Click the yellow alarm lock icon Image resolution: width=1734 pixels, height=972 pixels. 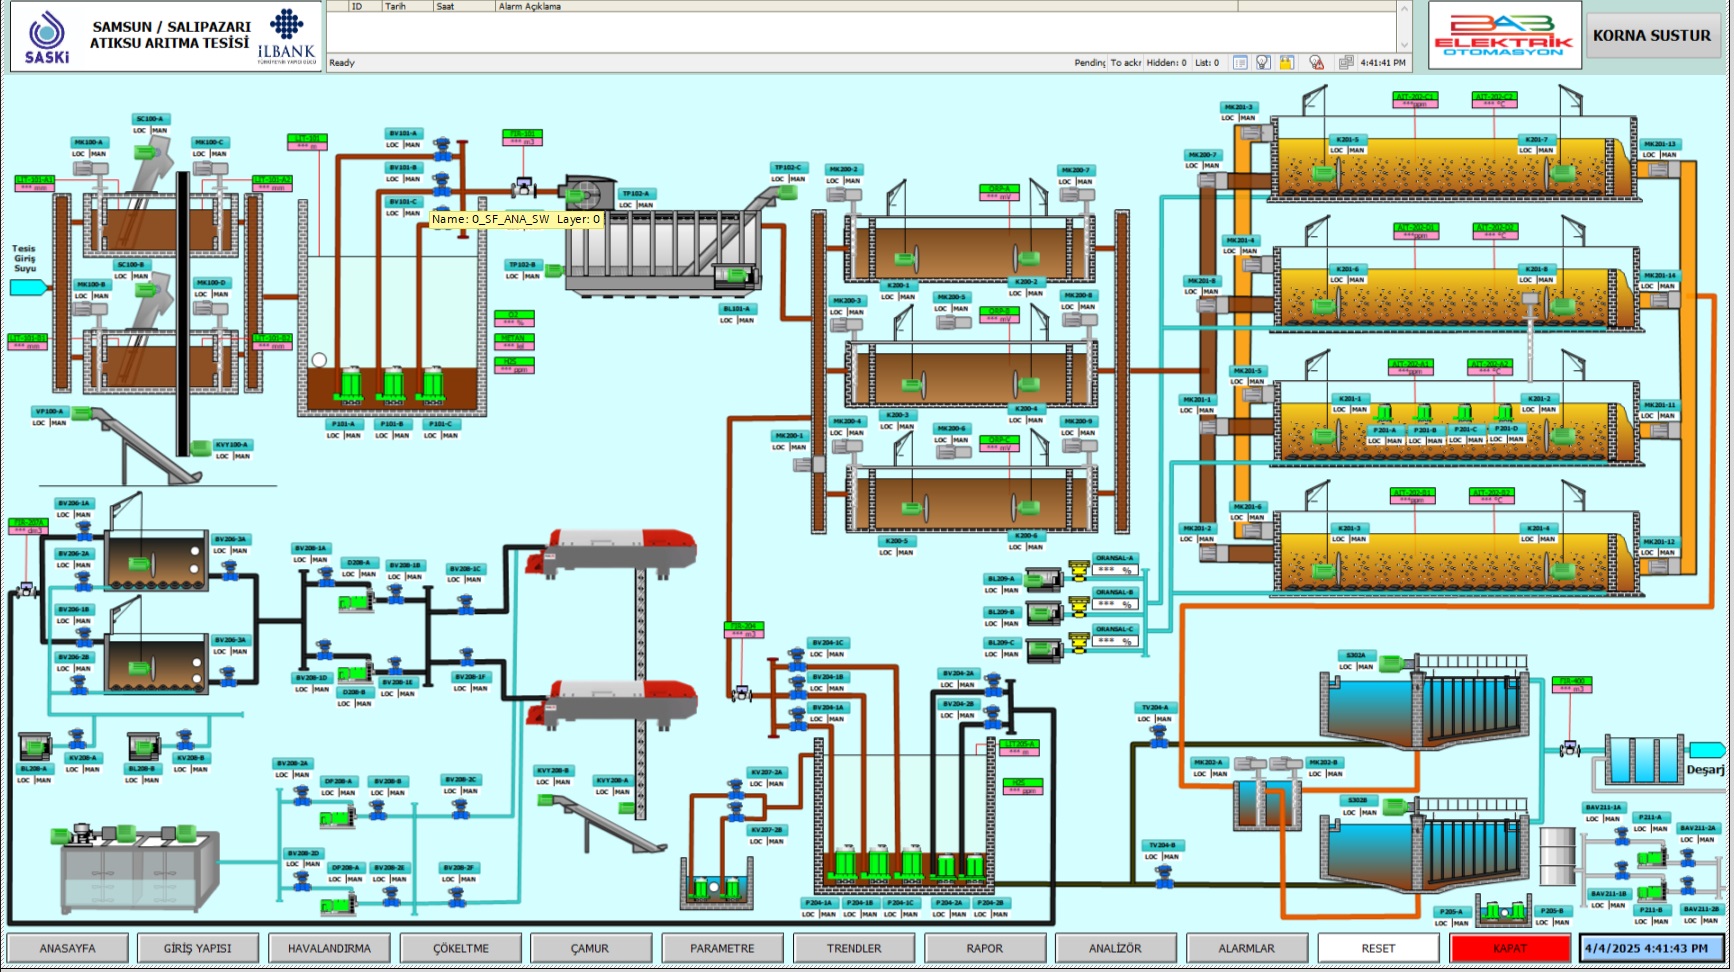point(1287,62)
